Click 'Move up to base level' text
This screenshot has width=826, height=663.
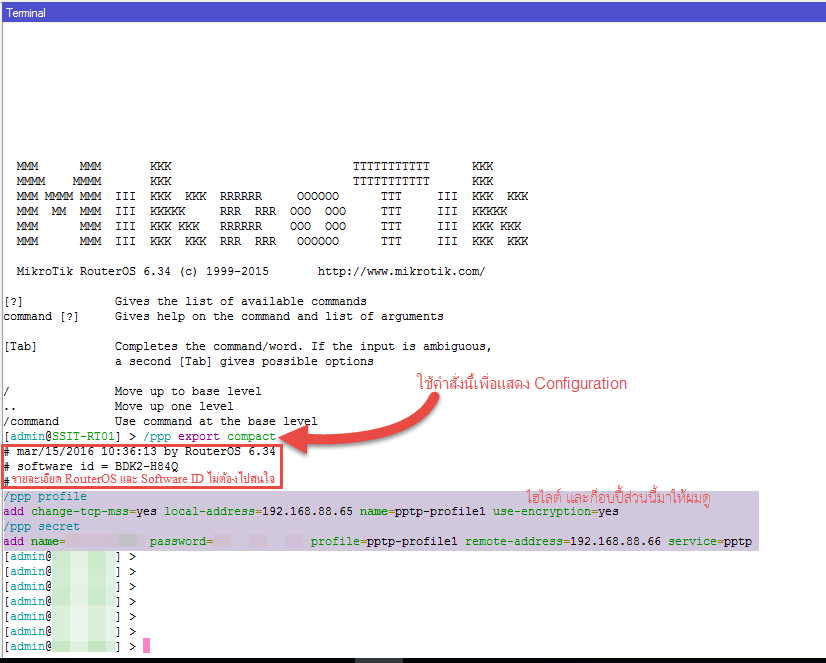tap(188, 391)
